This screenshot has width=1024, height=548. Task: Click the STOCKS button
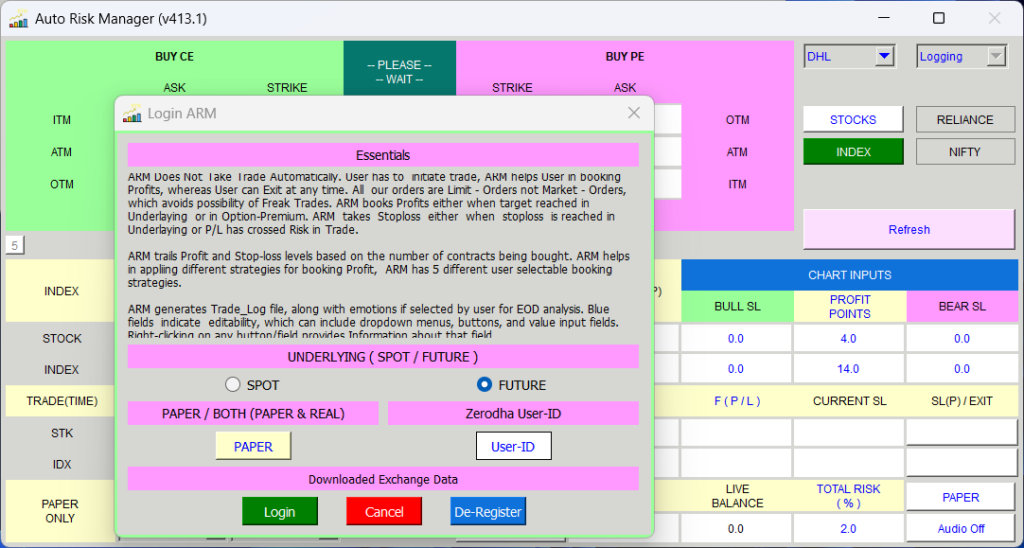(x=853, y=120)
